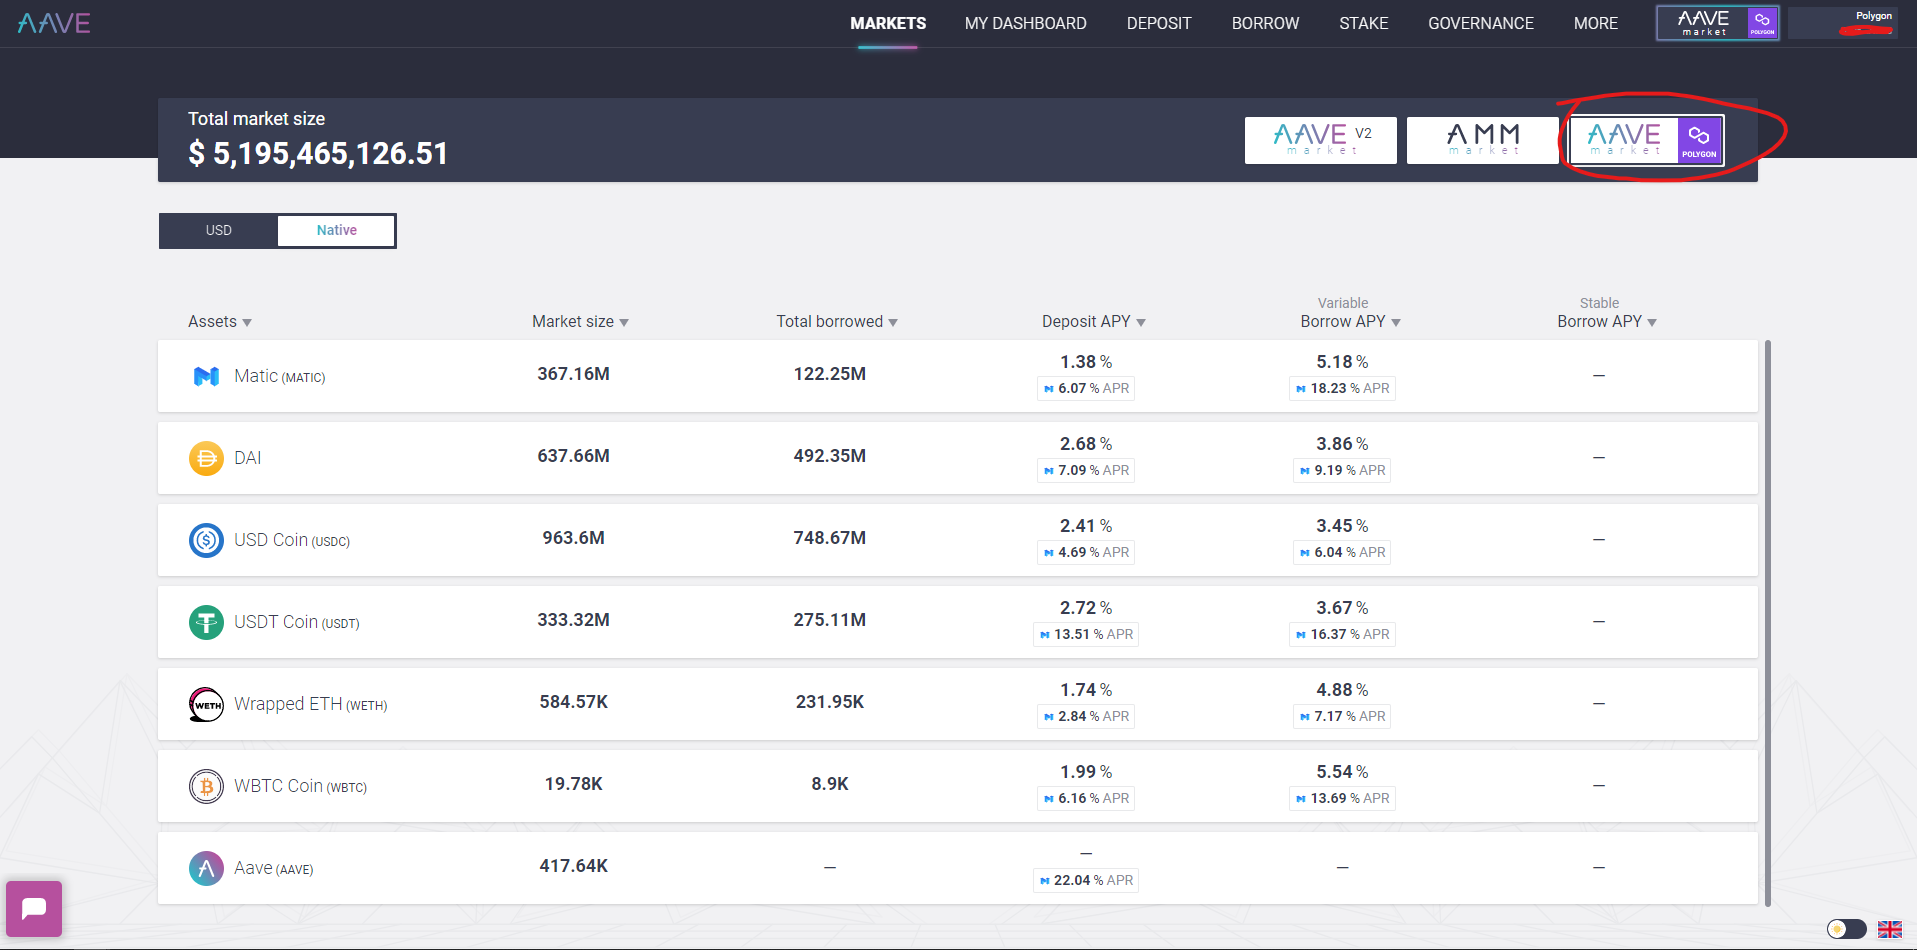Click the Matic reward icon beside 13.51 % APR
1917x950 pixels.
tap(1044, 635)
